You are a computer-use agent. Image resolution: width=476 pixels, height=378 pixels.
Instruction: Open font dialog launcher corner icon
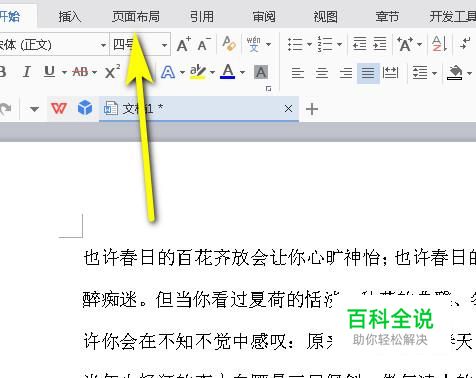(268, 89)
